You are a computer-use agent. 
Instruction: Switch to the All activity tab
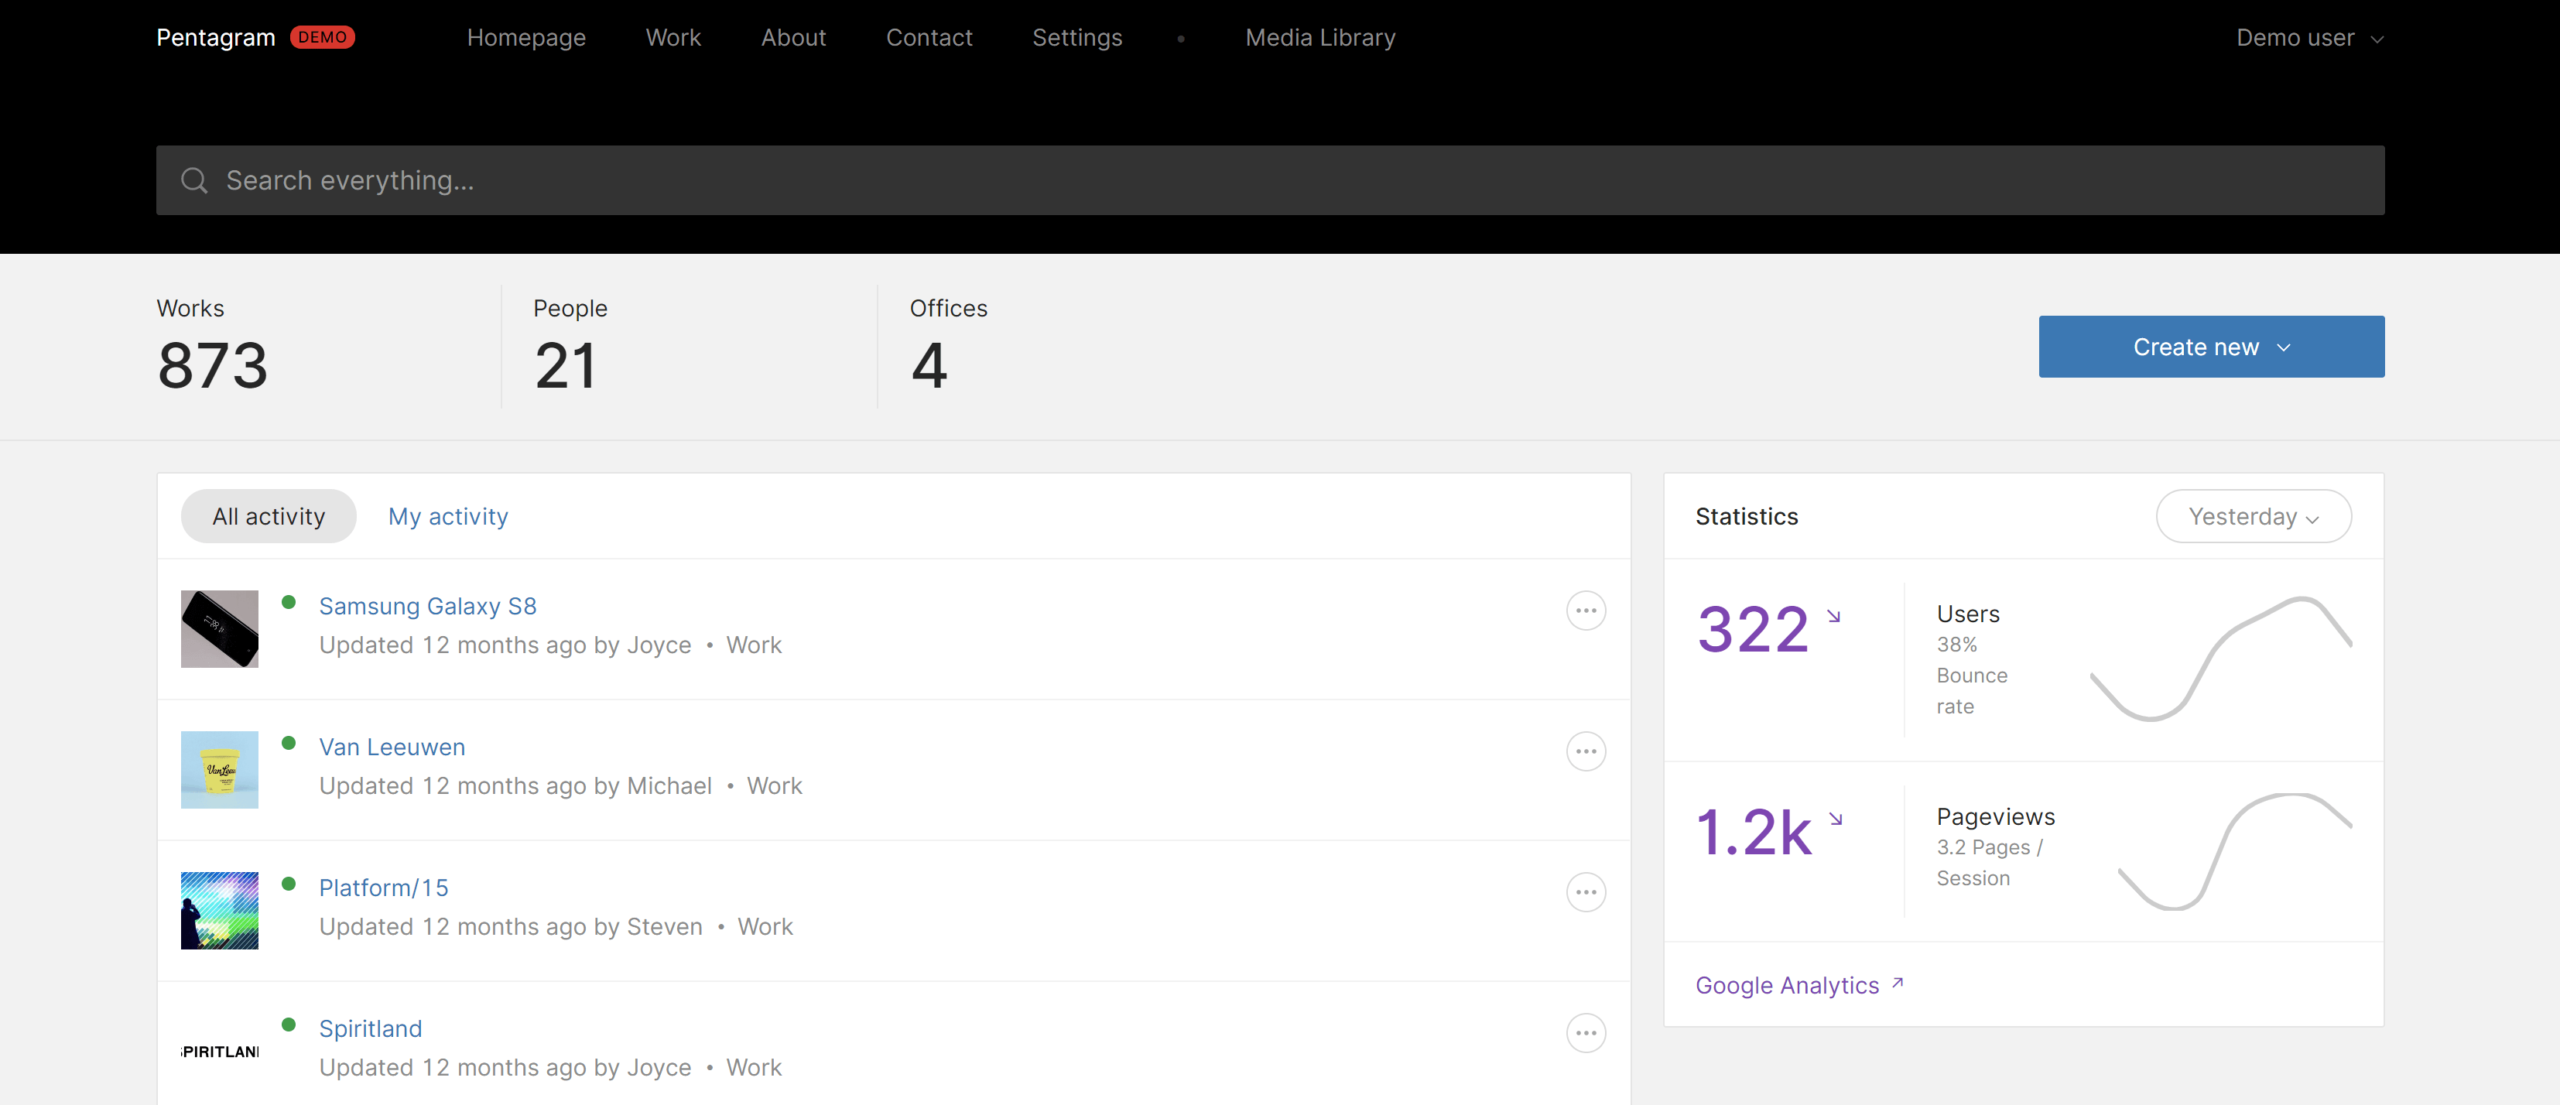pyautogui.click(x=268, y=517)
